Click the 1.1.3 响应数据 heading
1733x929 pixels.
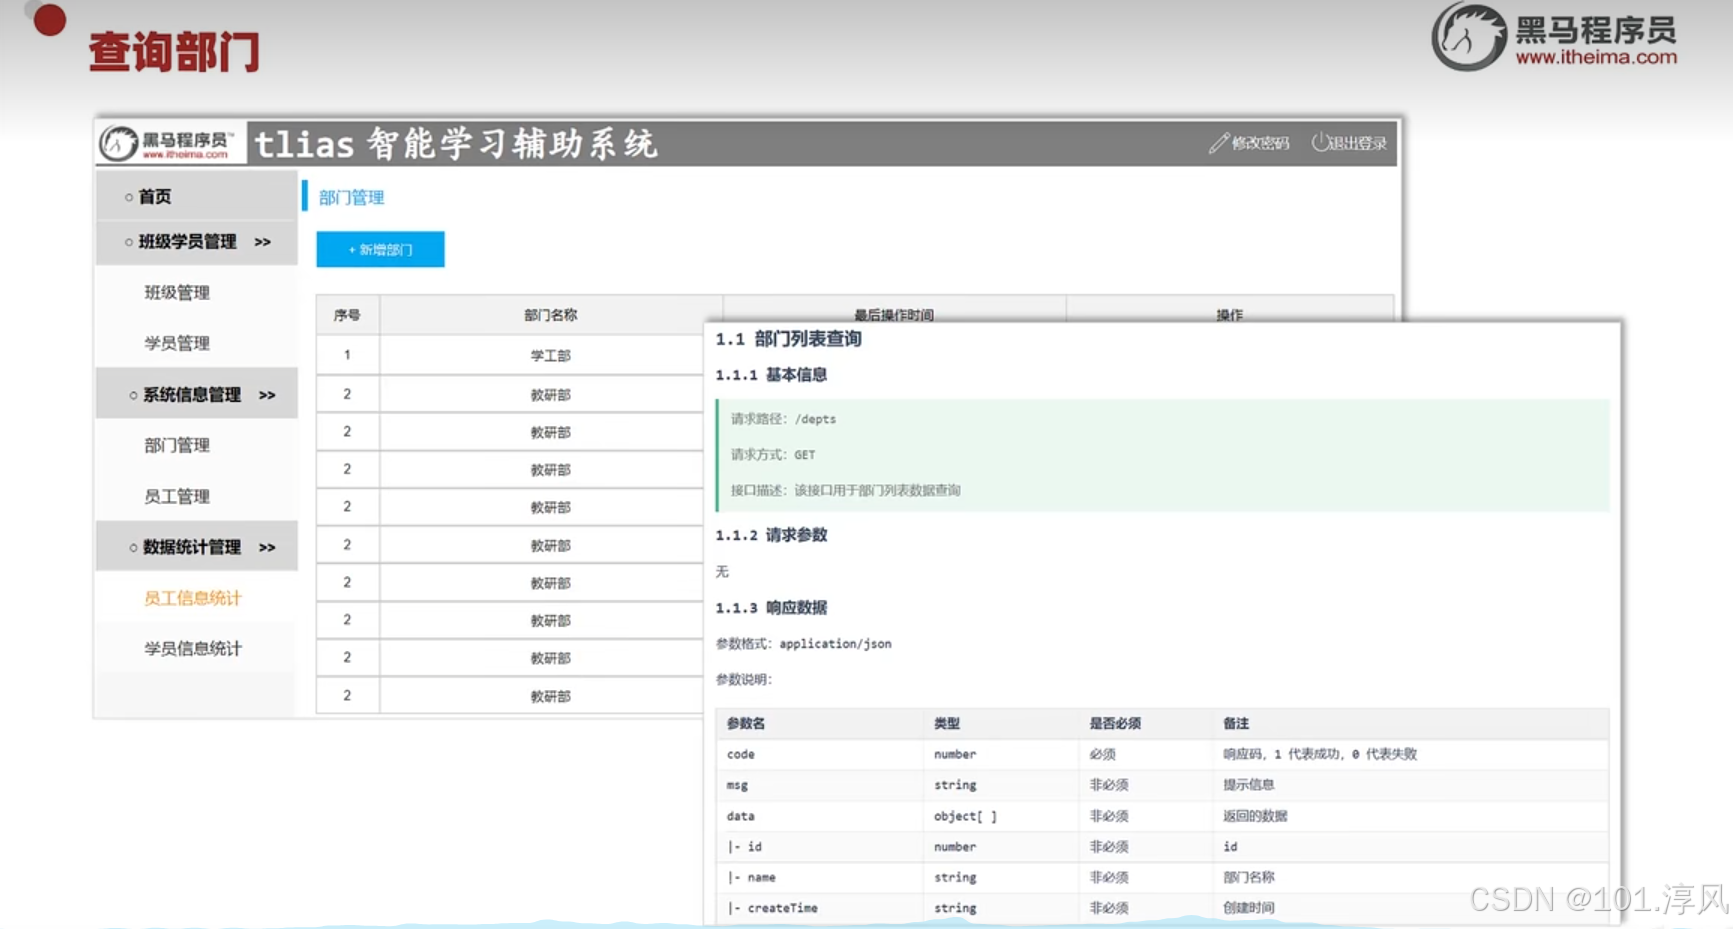pyautogui.click(x=771, y=608)
